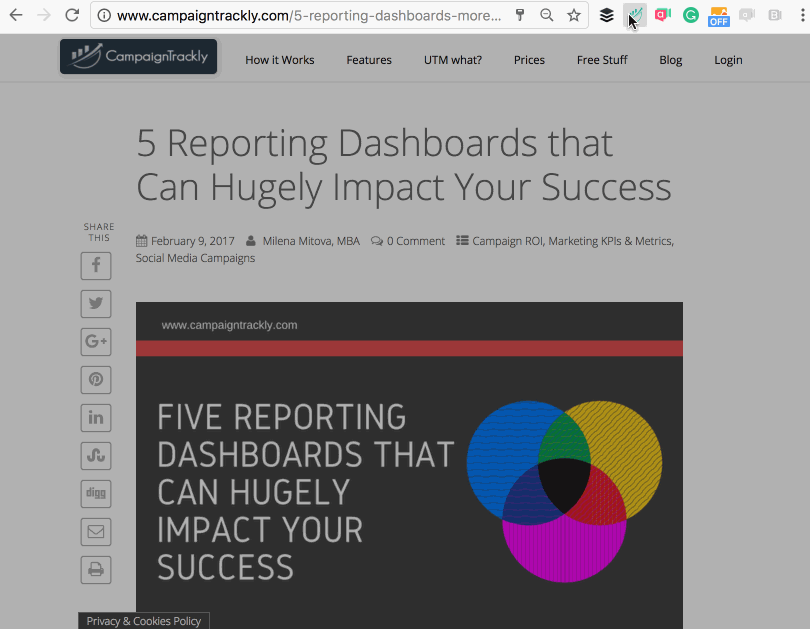This screenshot has width=810, height=629.
Task: Share the post on Google Plus
Action: tap(96, 342)
